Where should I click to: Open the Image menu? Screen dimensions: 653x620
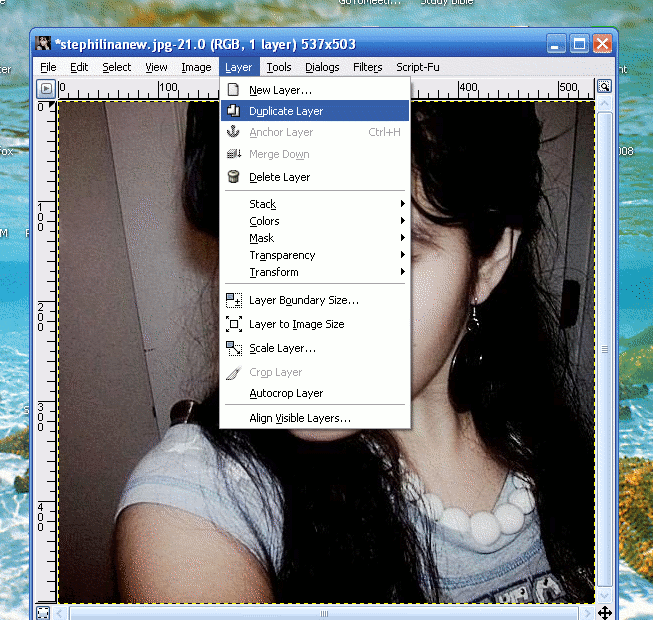196,67
